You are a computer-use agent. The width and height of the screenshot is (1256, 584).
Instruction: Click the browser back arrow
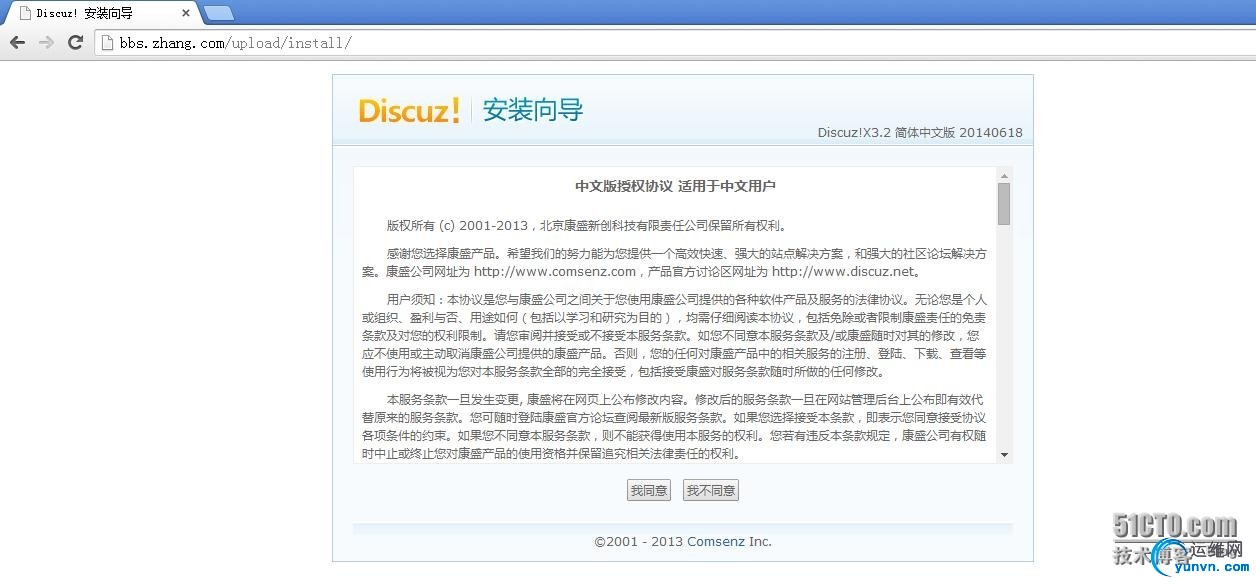(x=17, y=42)
